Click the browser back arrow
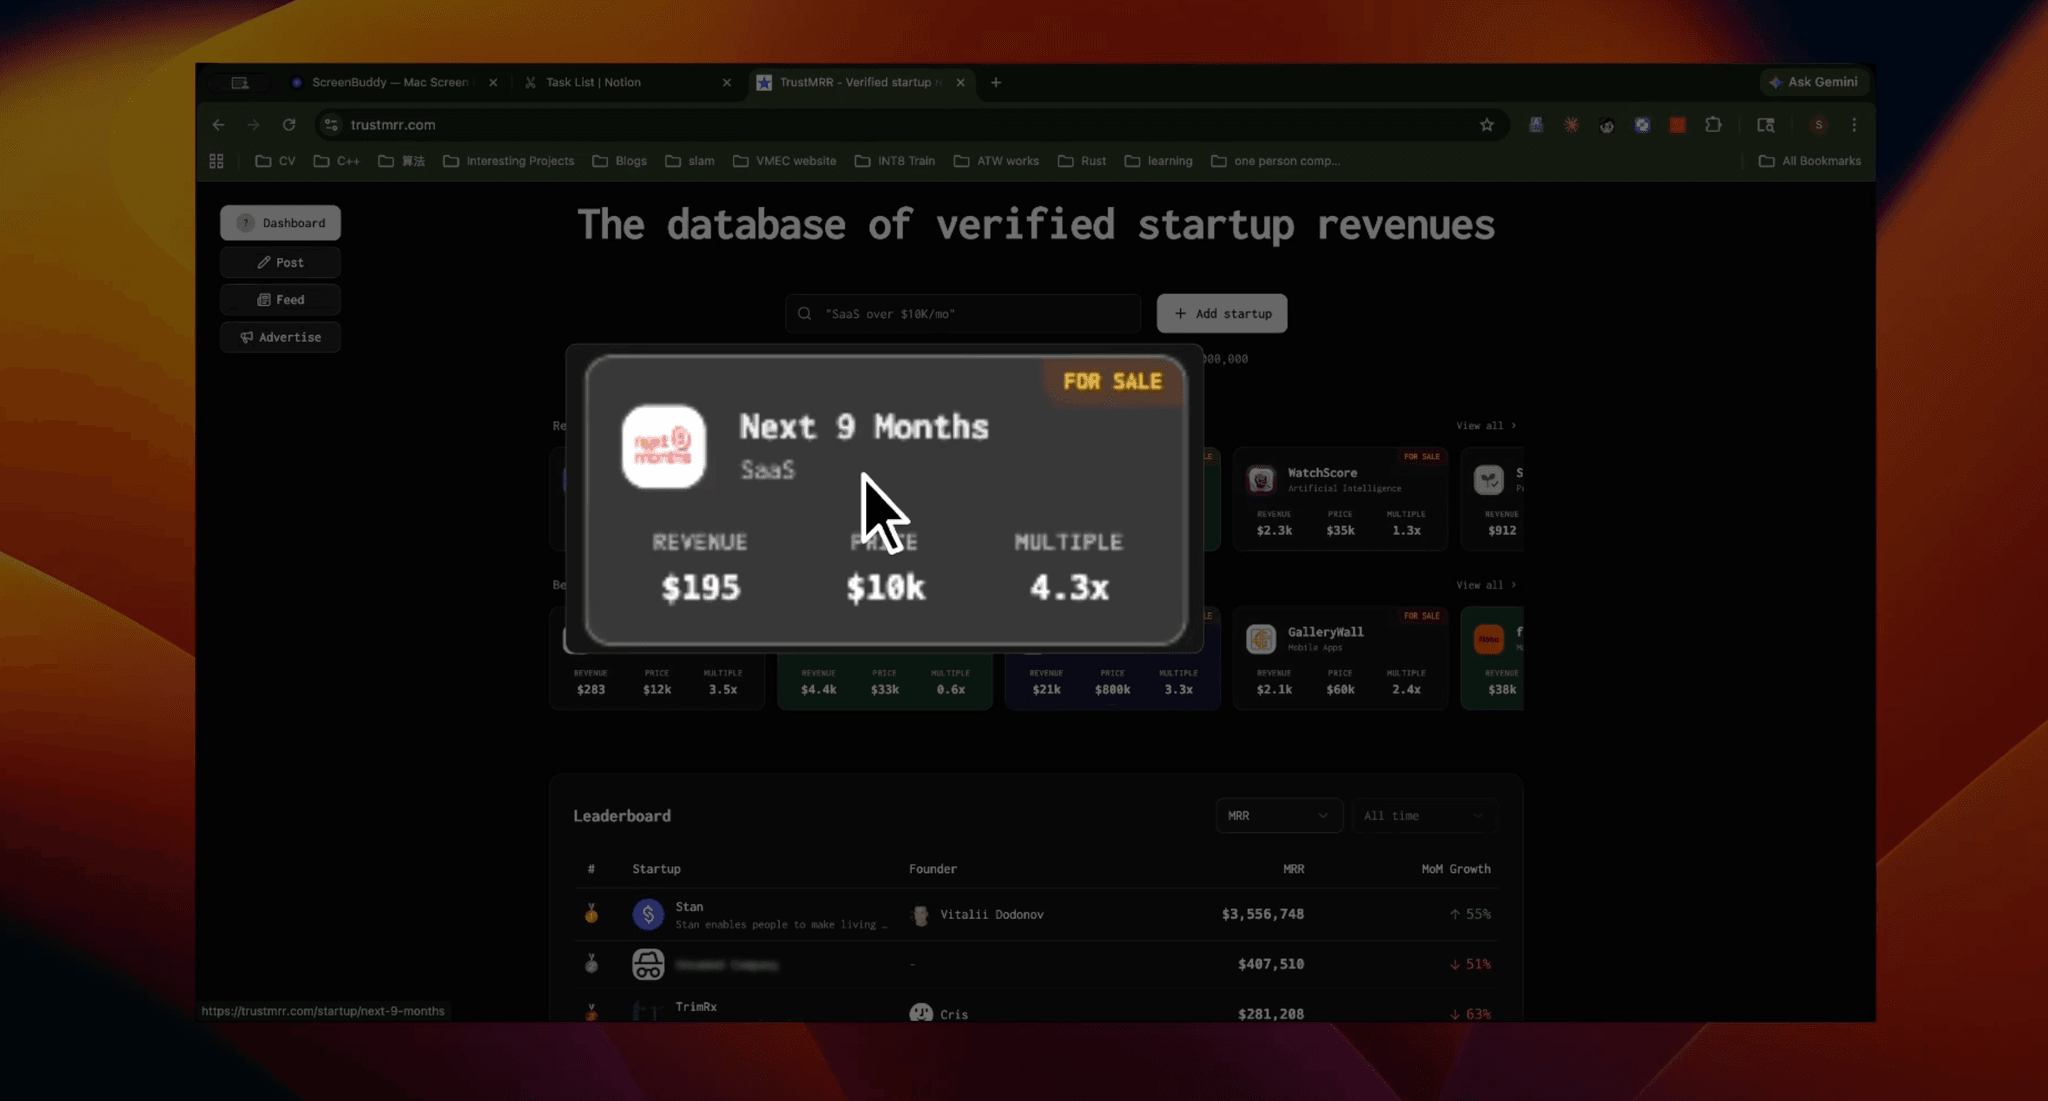This screenshot has width=2048, height=1101. point(218,125)
